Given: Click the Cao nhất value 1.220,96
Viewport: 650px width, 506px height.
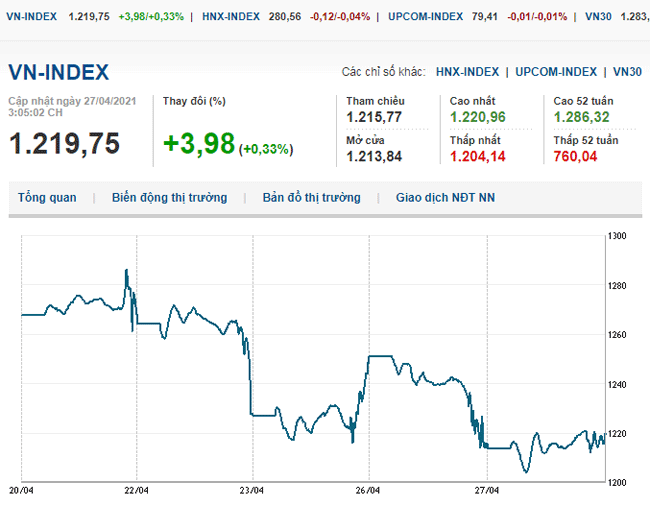Looking at the screenshot, I should (x=477, y=118).
